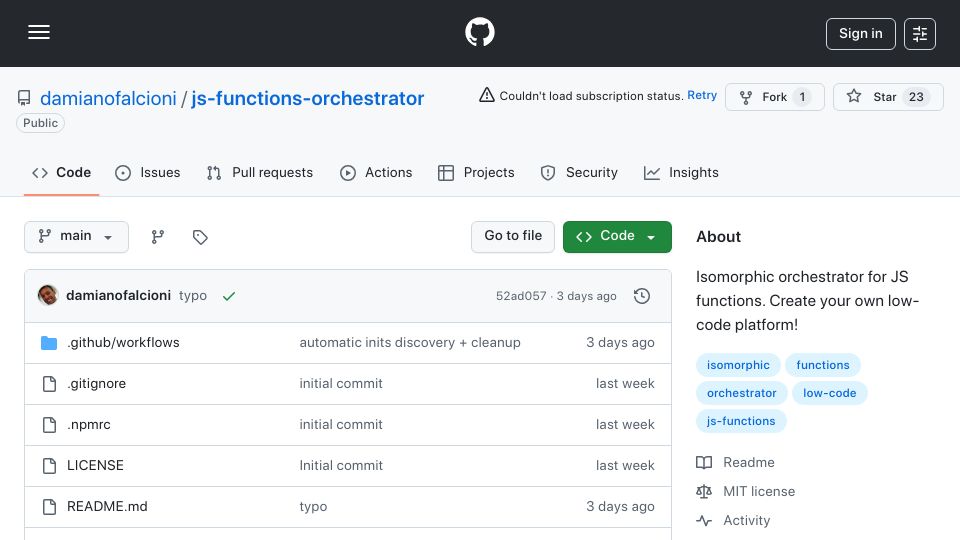
Task: Click the pulse icon beside Activity
Action: click(704, 520)
